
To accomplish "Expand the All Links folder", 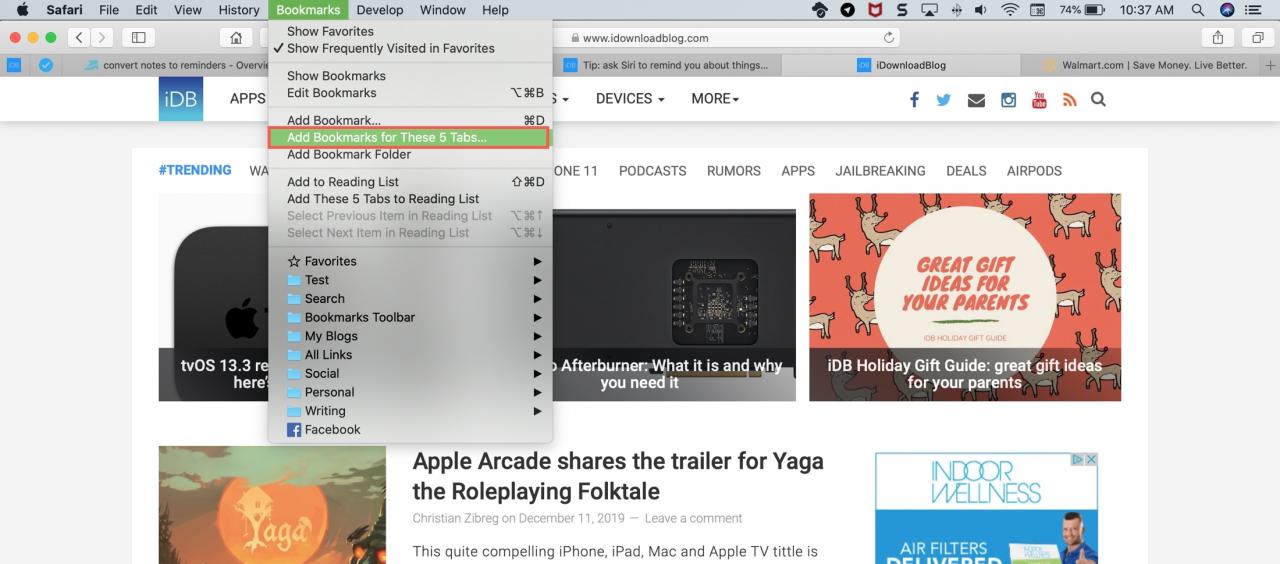I will click(410, 354).
